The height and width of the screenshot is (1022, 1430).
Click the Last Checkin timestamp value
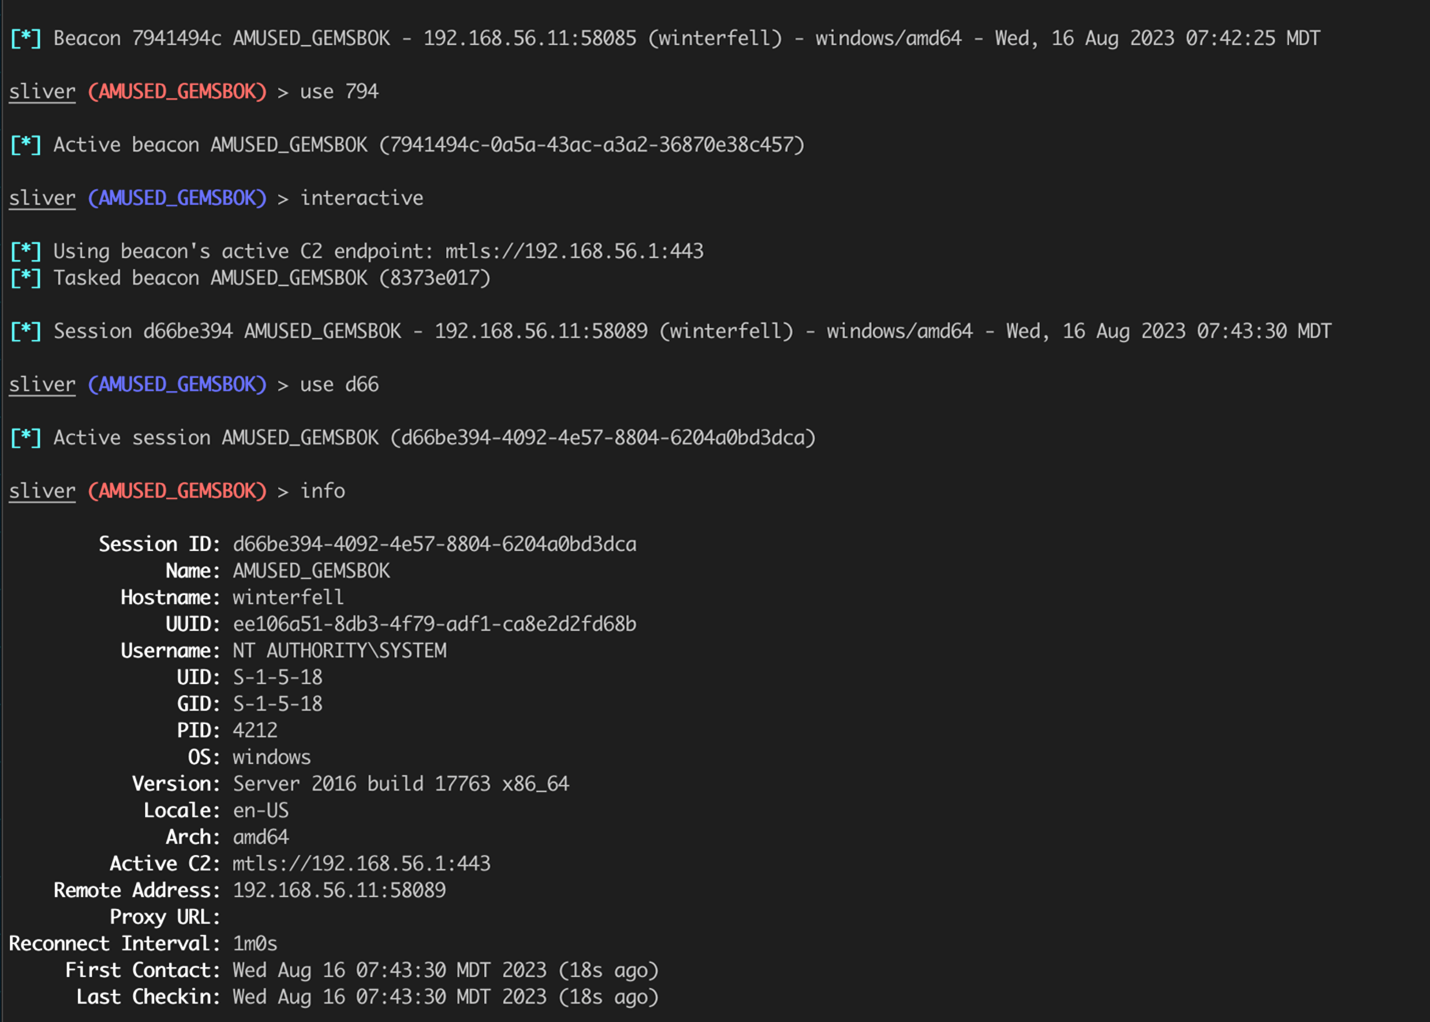tap(445, 997)
